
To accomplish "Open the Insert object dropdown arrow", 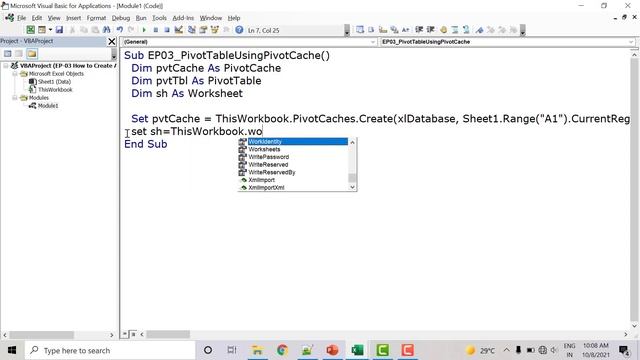I will [50, 30].
